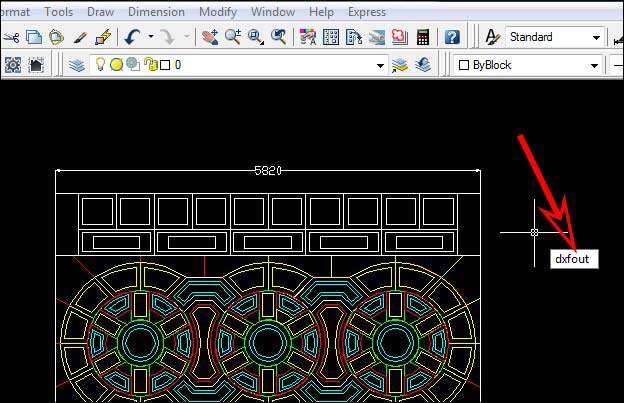This screenshot has width=624, height=403.
Task: Open the Text Style icon beside Standard
Action: point(493,37)
